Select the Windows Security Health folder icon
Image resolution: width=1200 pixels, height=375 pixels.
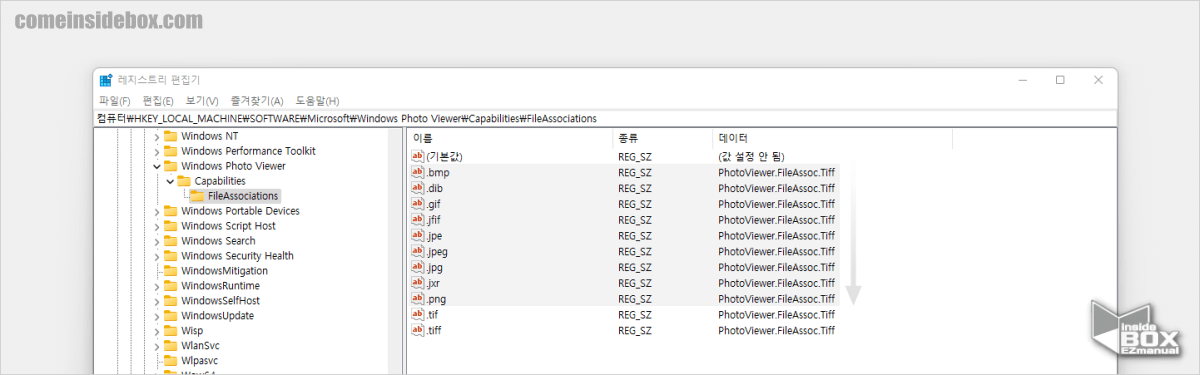170,256
